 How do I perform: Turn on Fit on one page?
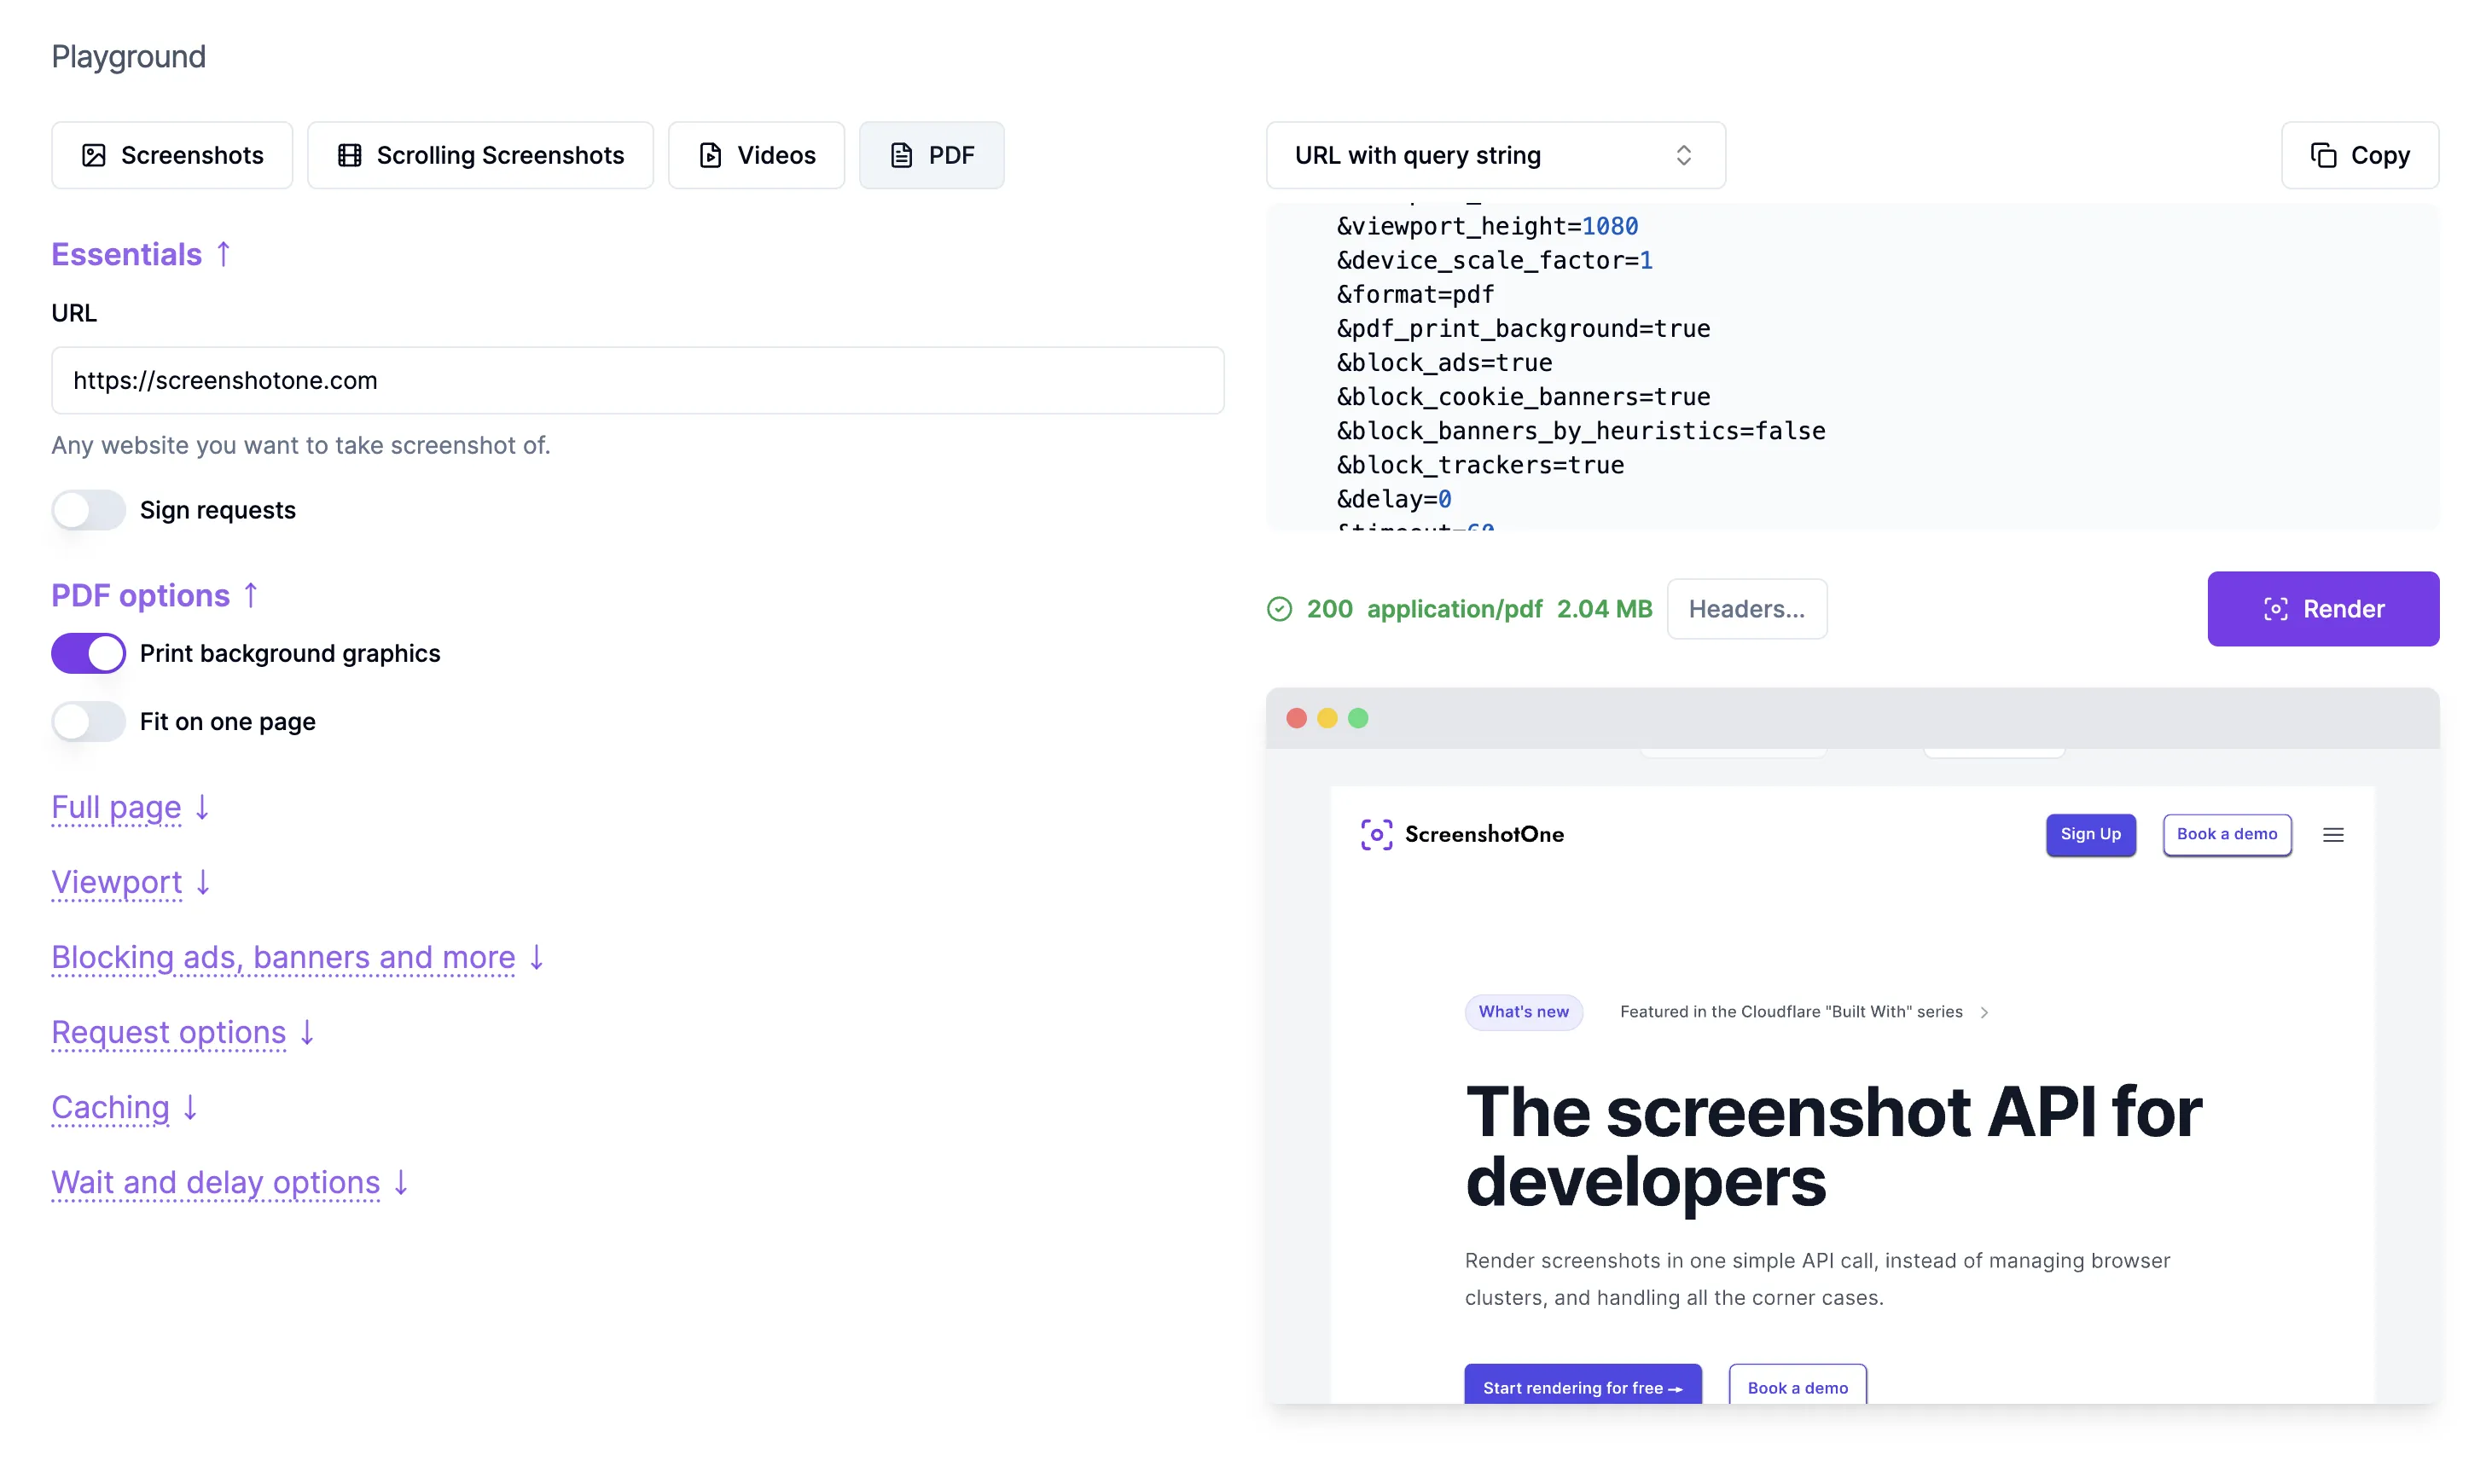click(88, 722)
